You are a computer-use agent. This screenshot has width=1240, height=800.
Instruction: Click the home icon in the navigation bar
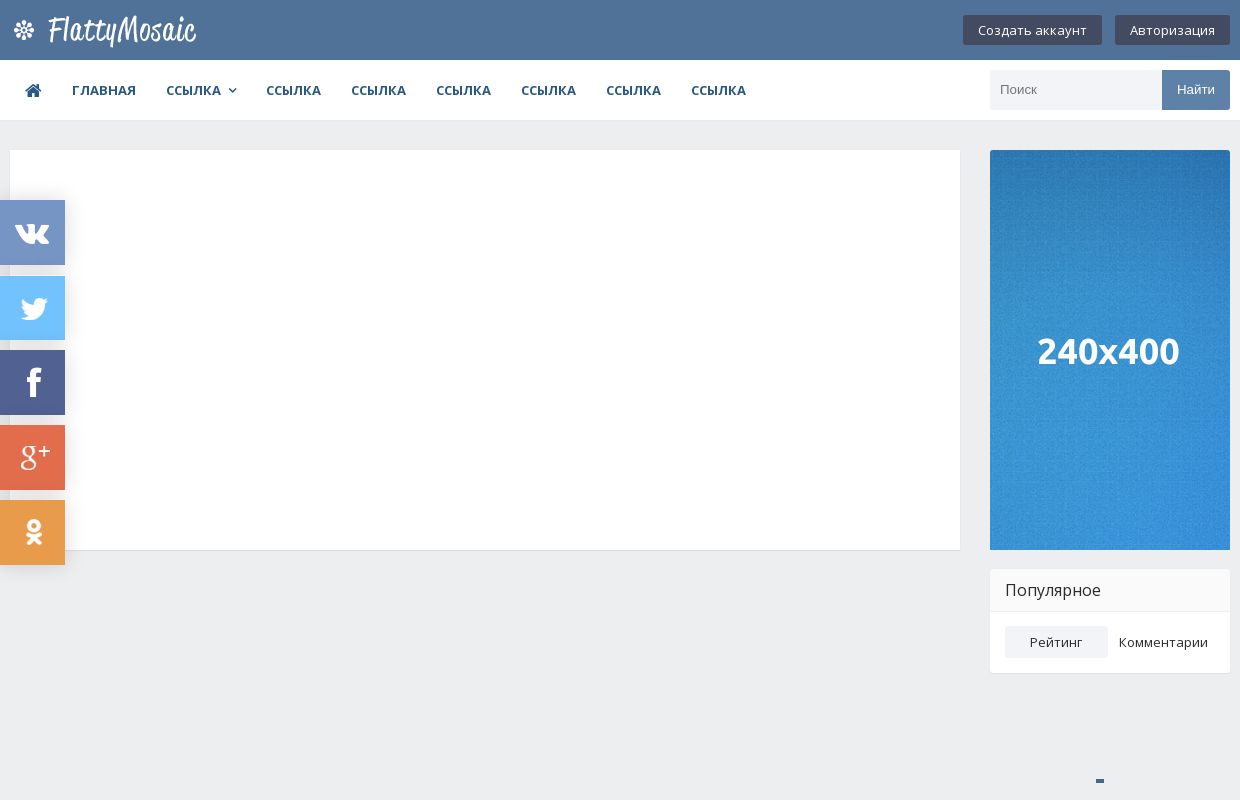33,90
